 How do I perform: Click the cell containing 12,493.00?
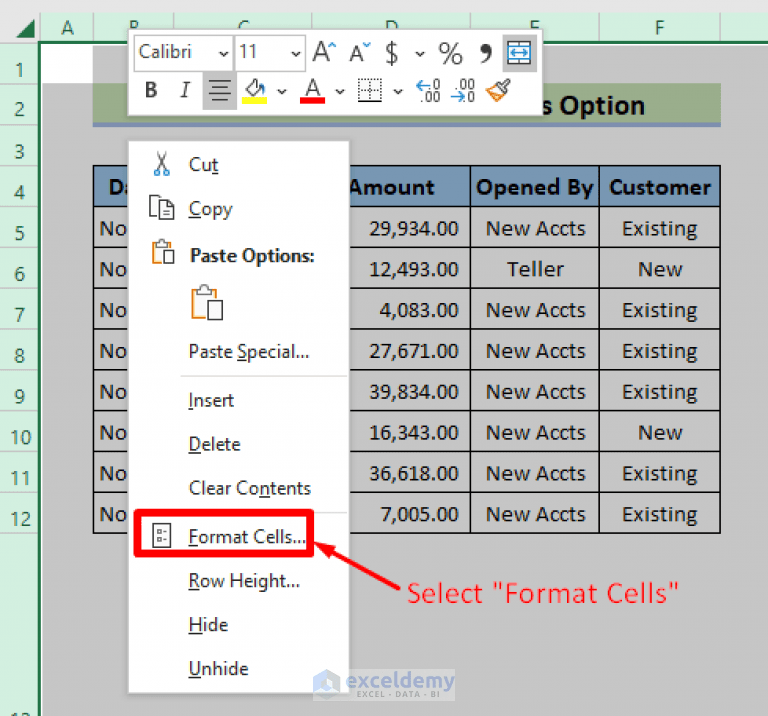[409, 269]
